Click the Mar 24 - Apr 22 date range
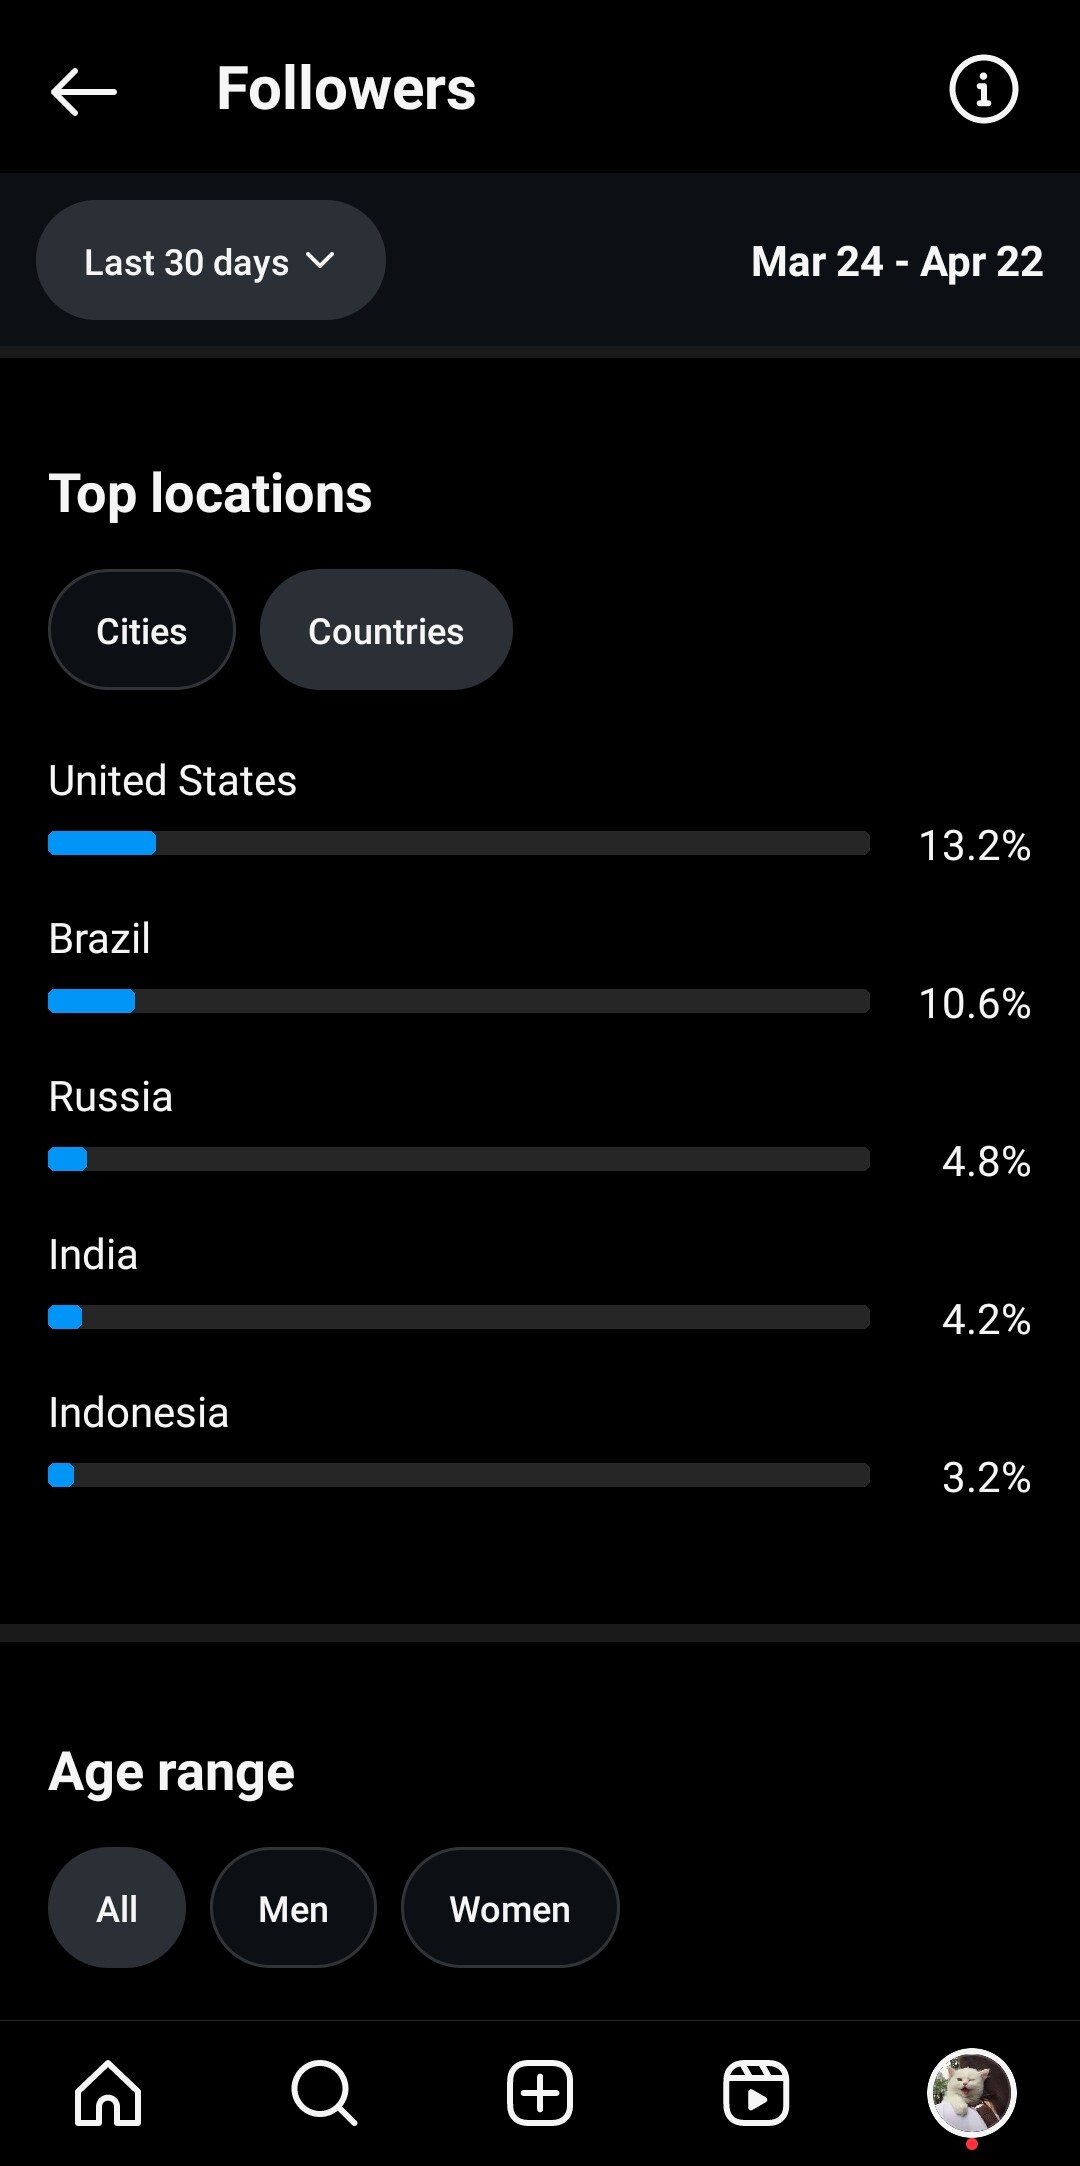Screen dimensions: 1080x2166 tap(897, 262)
